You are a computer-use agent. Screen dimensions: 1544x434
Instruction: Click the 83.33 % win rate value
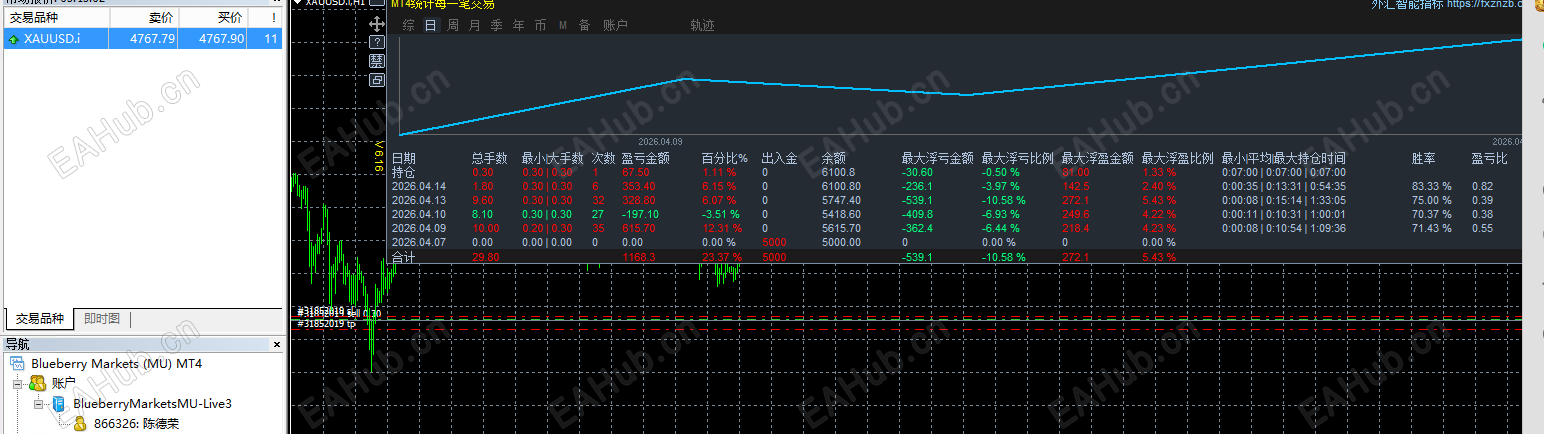coord(1431,186)
